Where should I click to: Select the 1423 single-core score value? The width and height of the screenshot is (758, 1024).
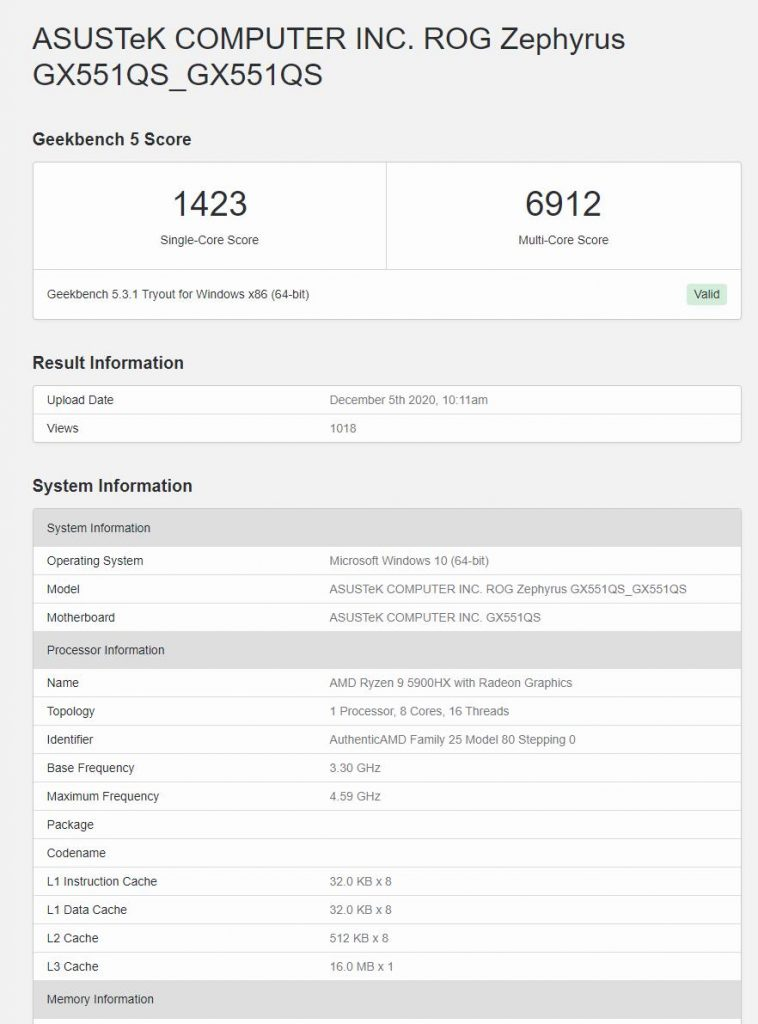pos(210,204)
